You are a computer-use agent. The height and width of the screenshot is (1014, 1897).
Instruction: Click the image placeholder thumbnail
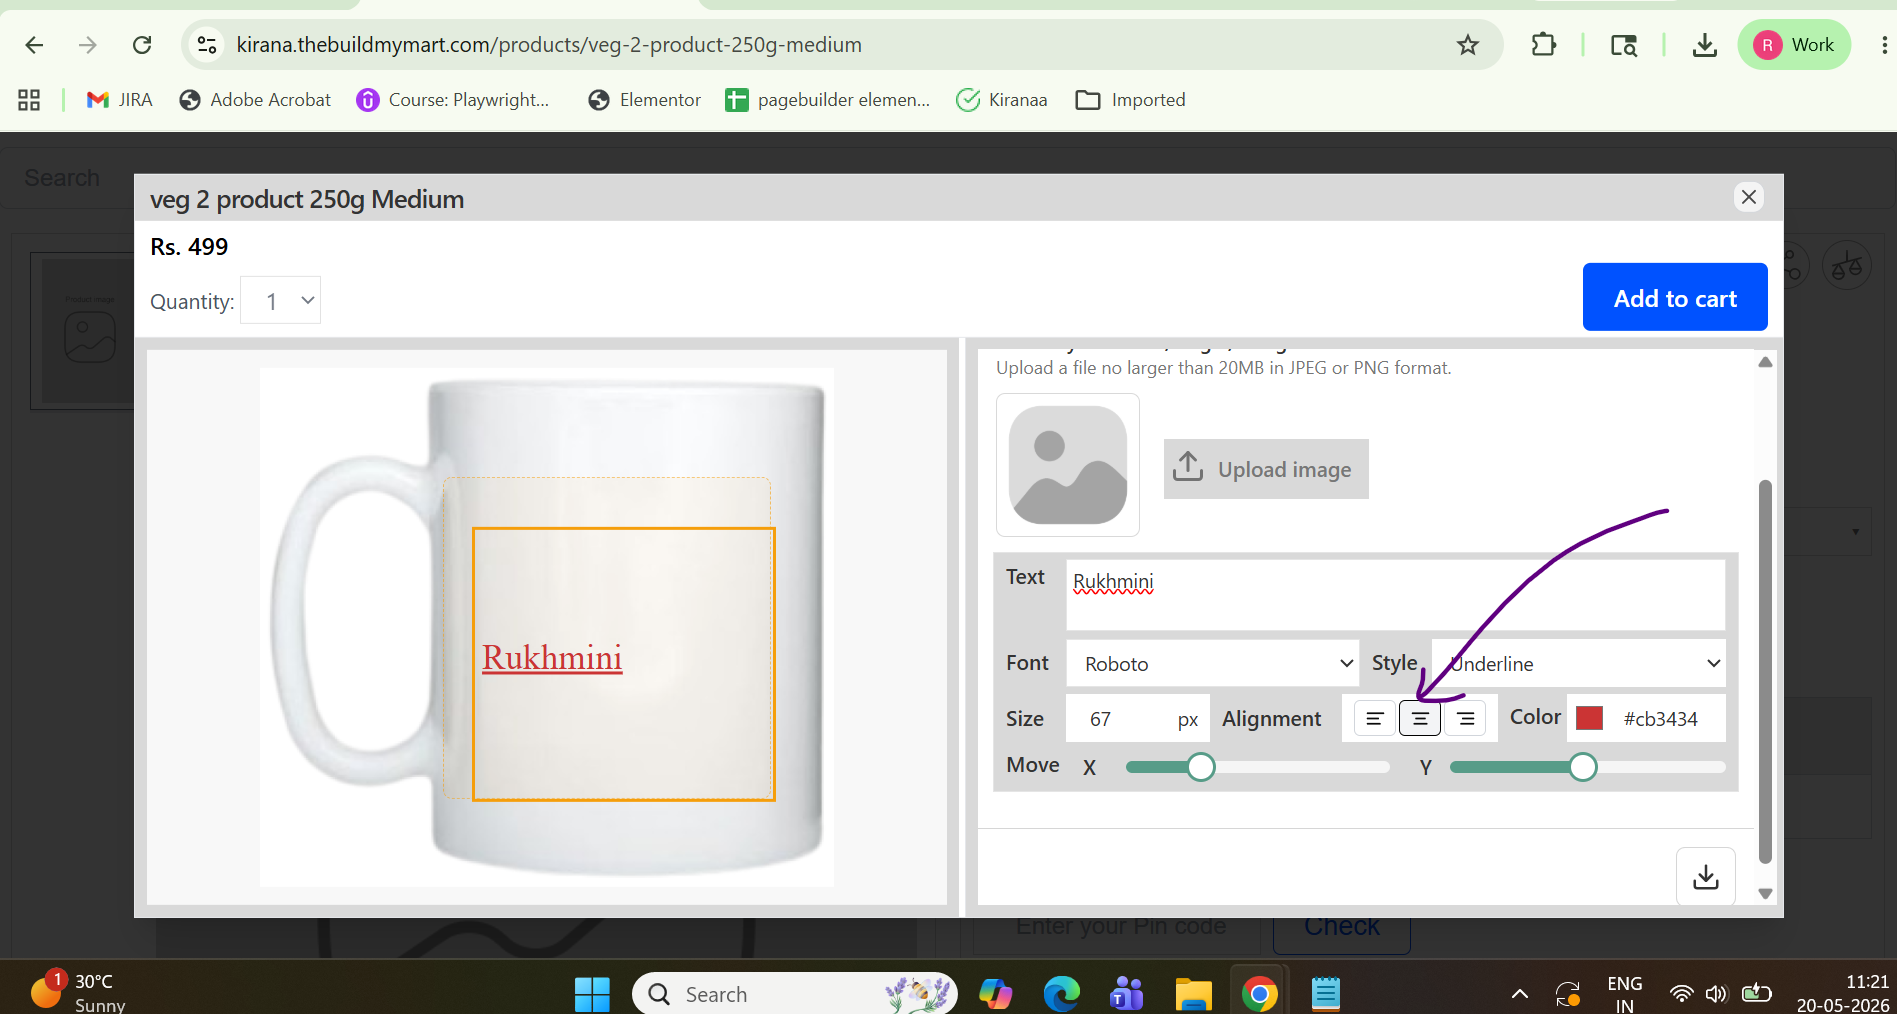click(1068, 465)
